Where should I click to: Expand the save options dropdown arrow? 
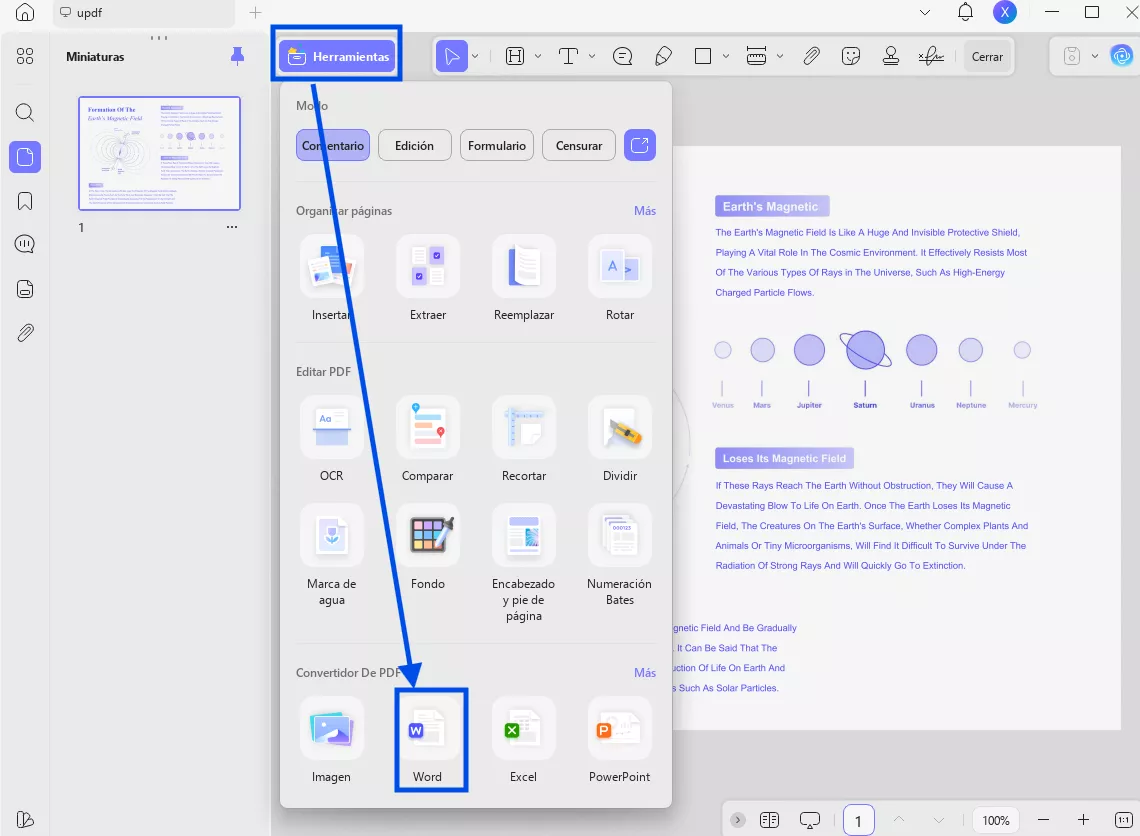[x=1094, y=56]
